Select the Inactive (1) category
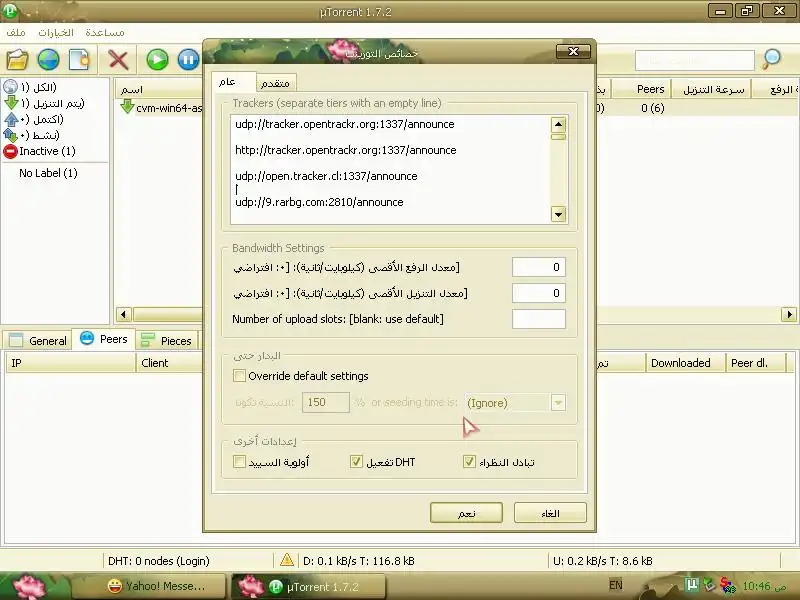This screenshot has width=800, height=600. (39, 151)
